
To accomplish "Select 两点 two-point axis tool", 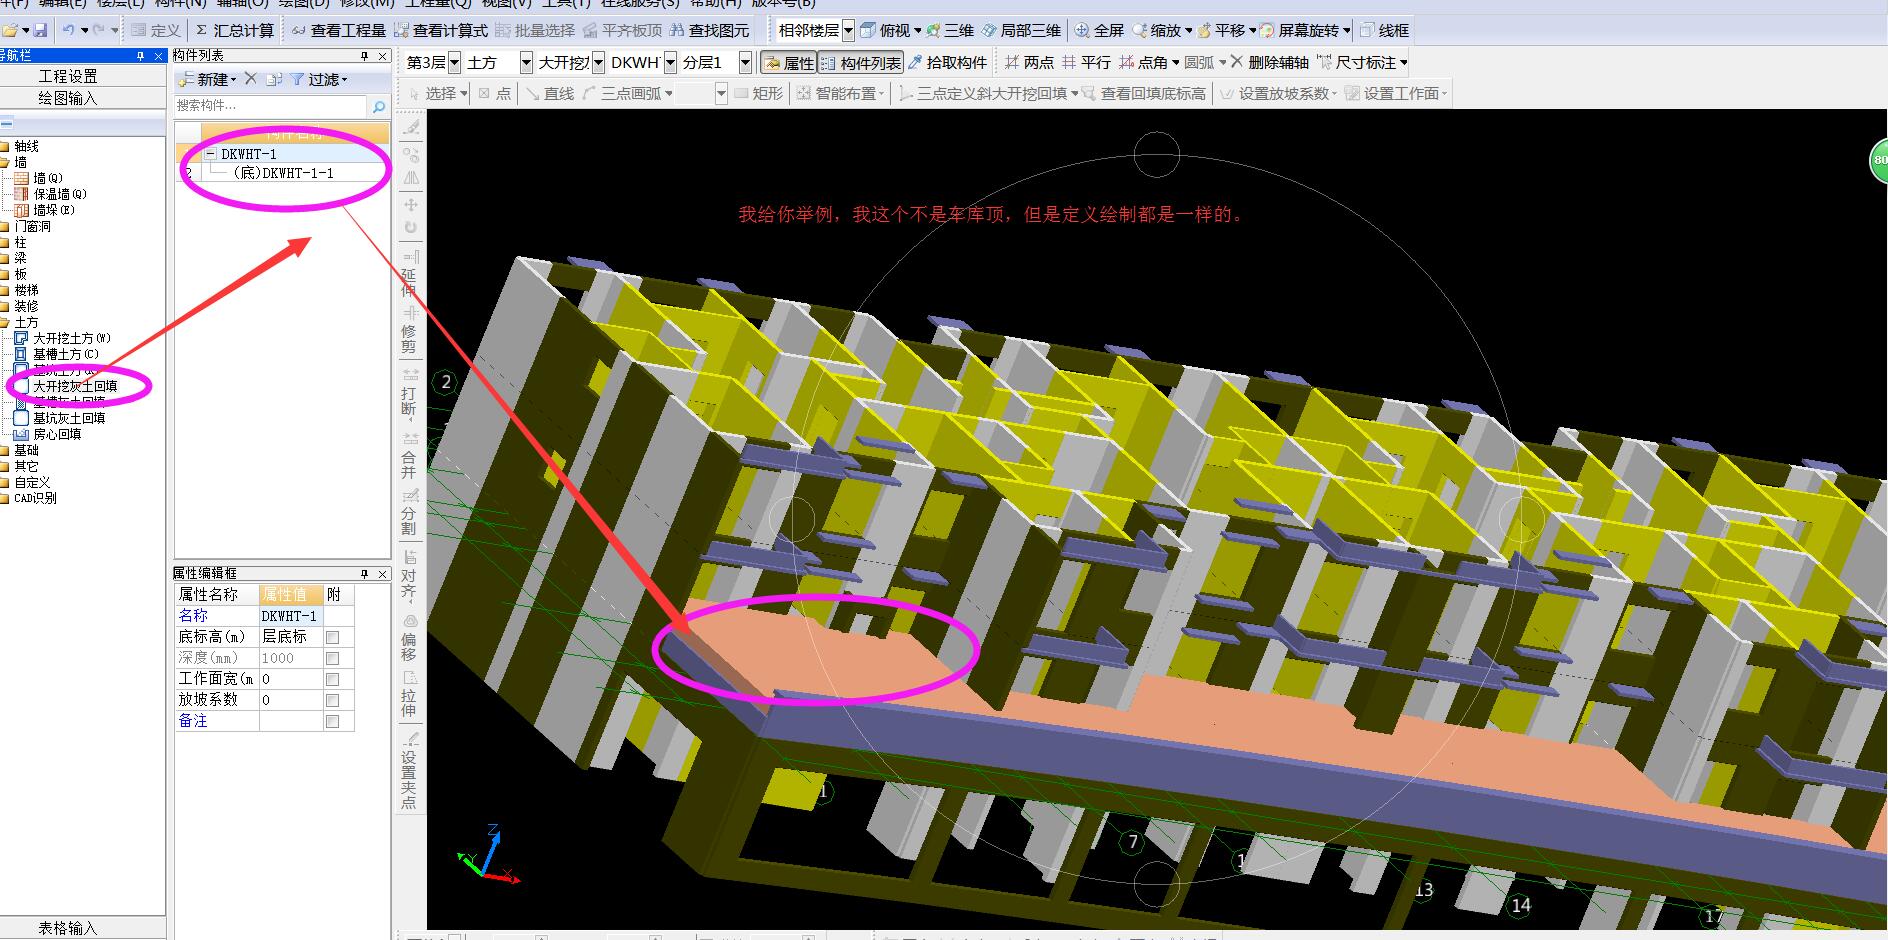I will click(x=1029, y=63).
